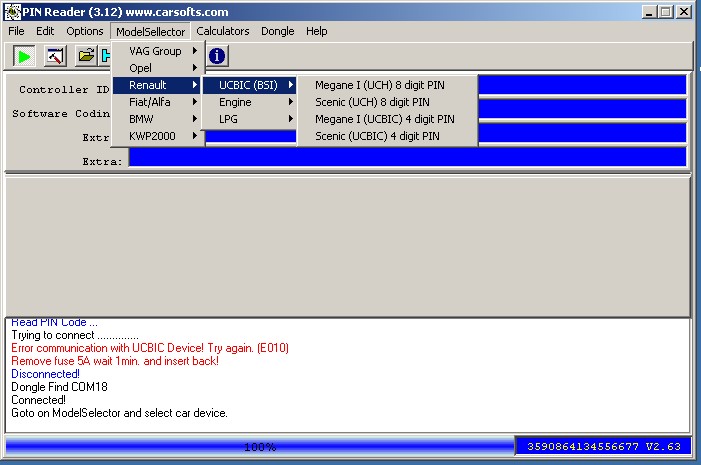Click the 'Remove fuse 5A wait 1min' log line
Viewport: 701px width, 465px height.
(115, 361)
